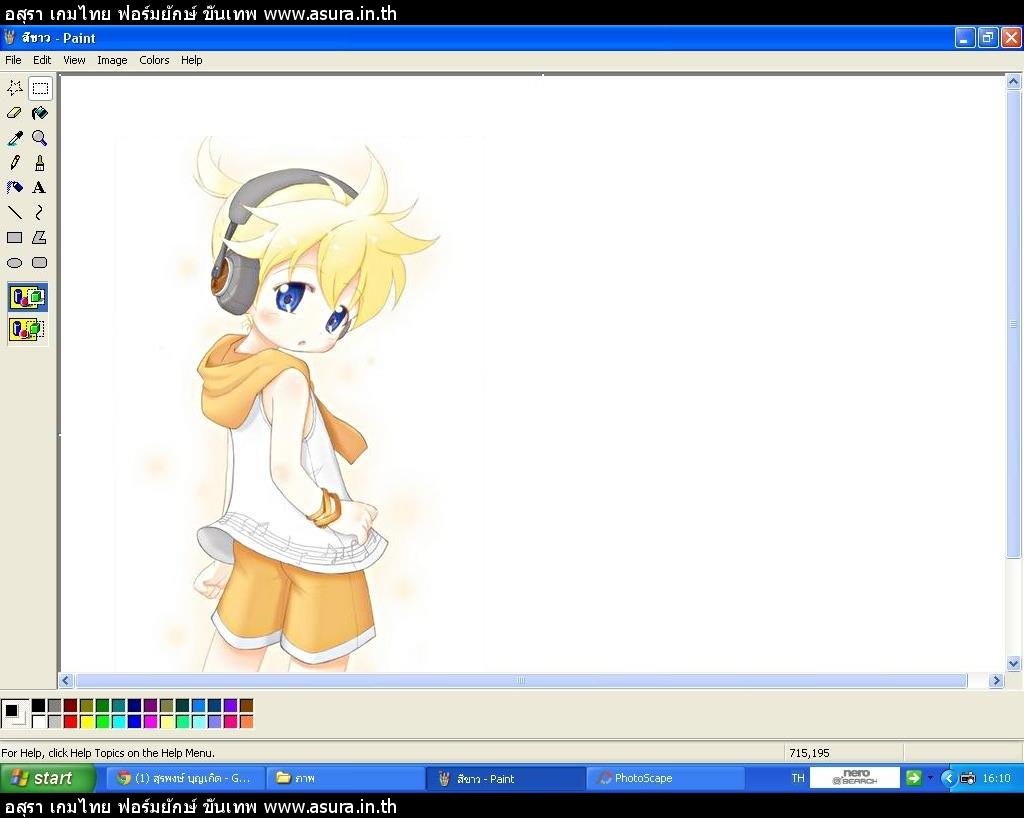Select the Pencil tool
This screenshot has height=818, width=1024.
coord(14,163)
